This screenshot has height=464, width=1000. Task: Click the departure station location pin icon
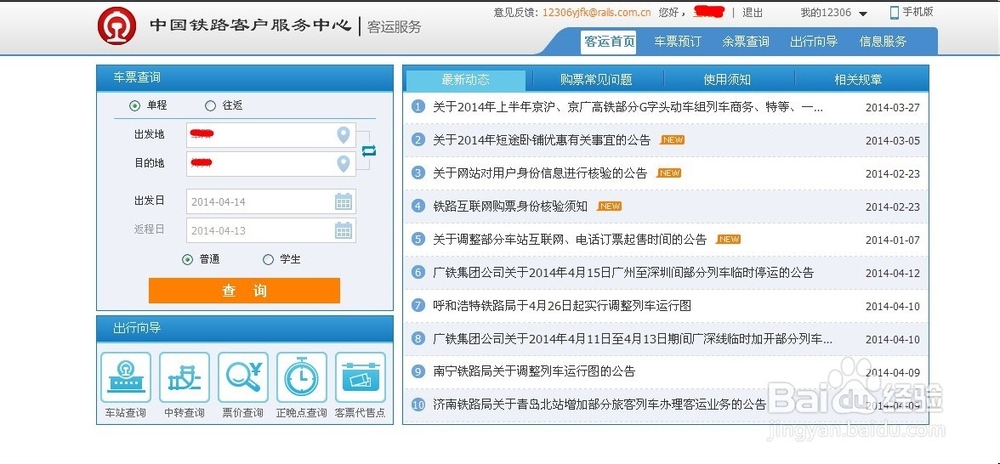[344, 135]
